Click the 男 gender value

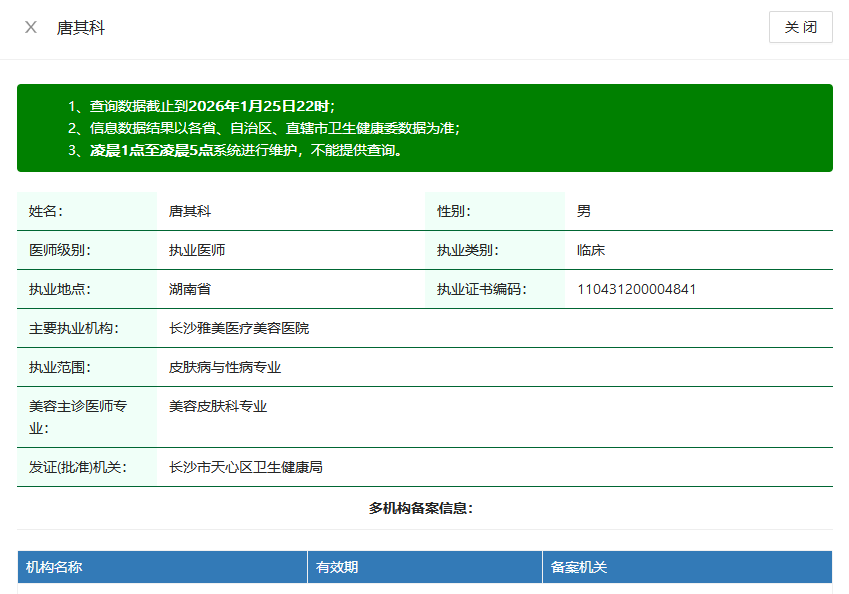tap(584, 211)
